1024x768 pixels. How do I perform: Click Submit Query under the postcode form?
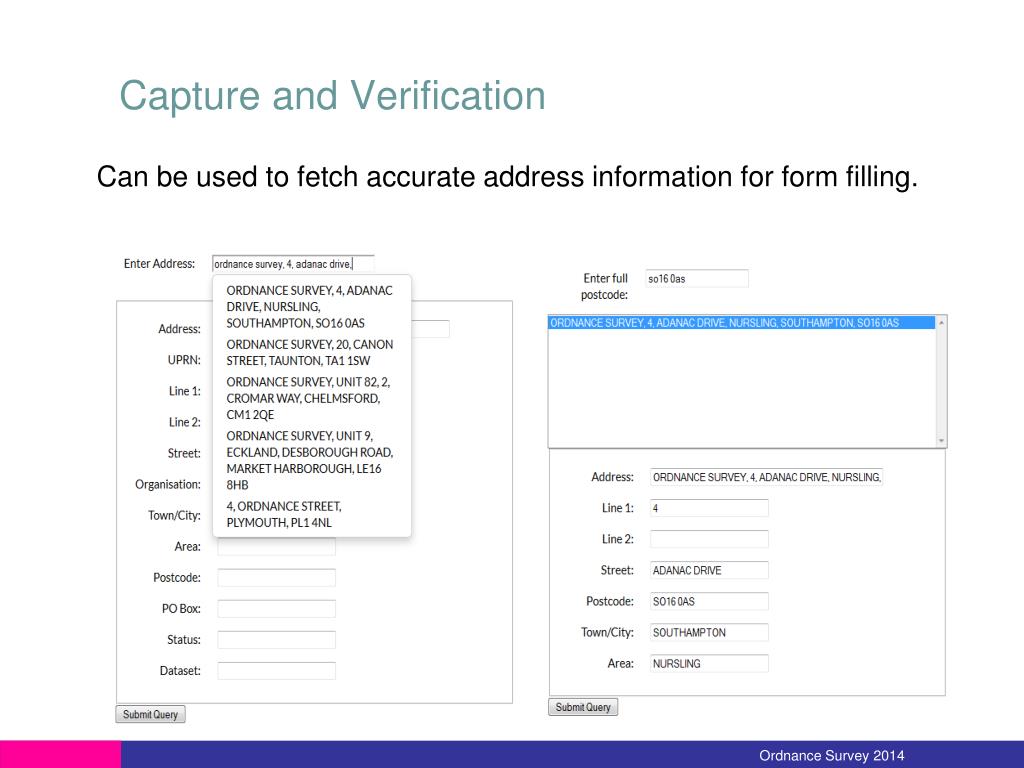tap(583, 707)
